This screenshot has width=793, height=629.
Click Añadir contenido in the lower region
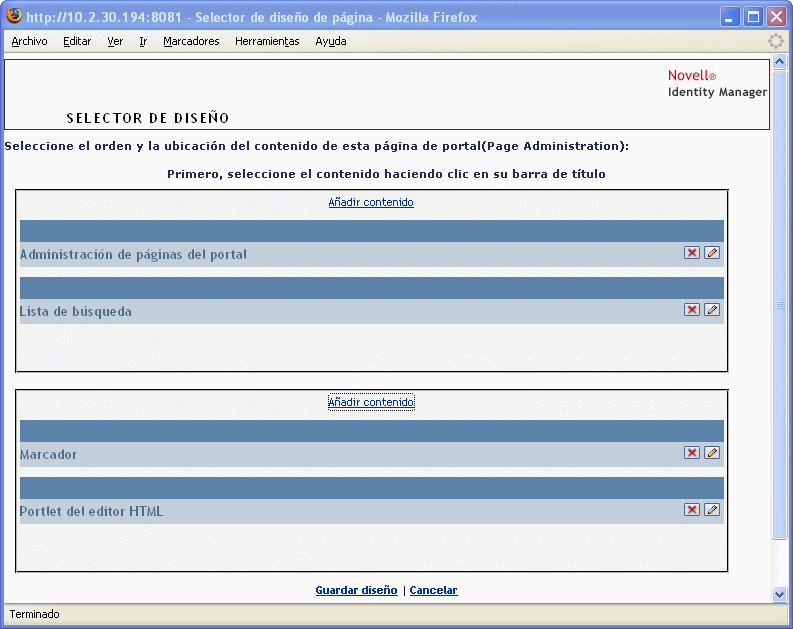point(371,402)
